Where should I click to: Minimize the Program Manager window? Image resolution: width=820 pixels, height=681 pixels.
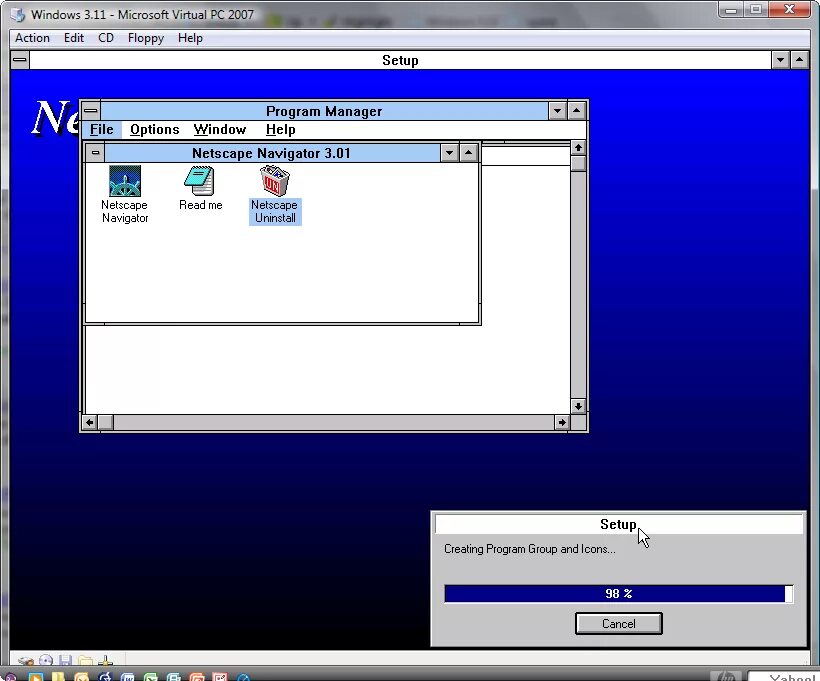(x=557, y=111)
